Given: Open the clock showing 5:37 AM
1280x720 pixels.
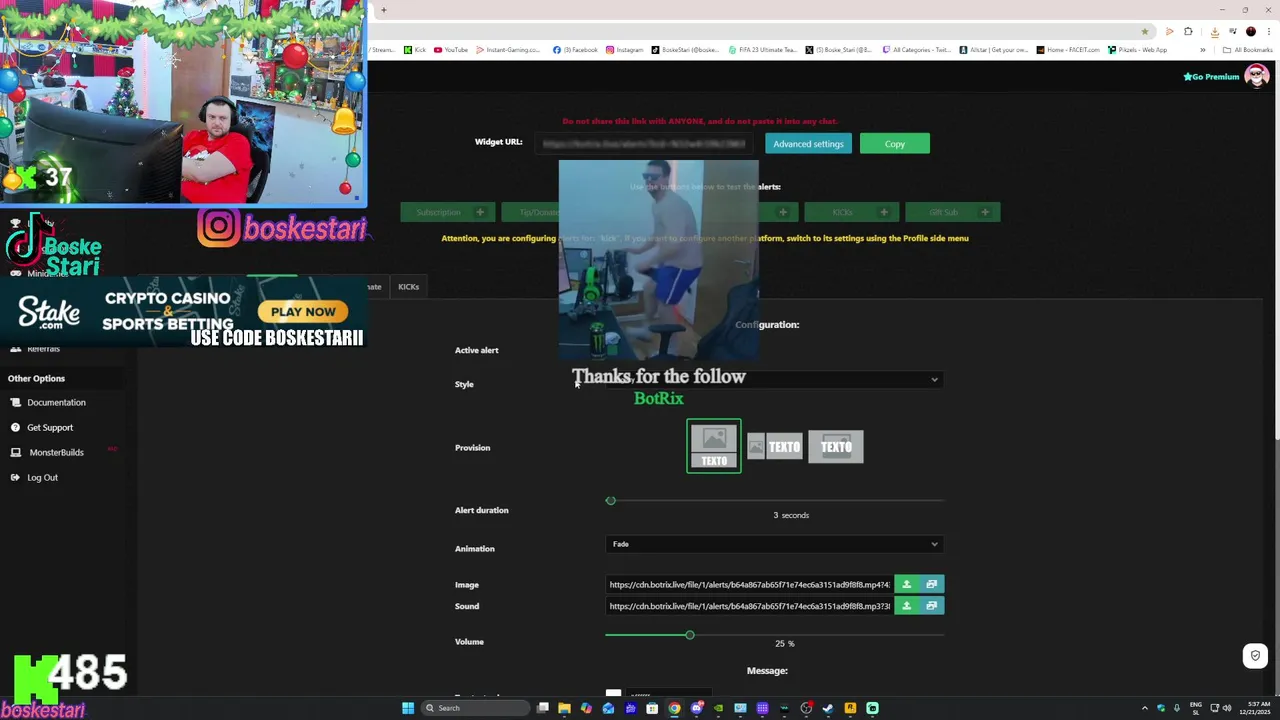Looking at the screenshot, I should pyautogui.click(x=1254, y=708).
